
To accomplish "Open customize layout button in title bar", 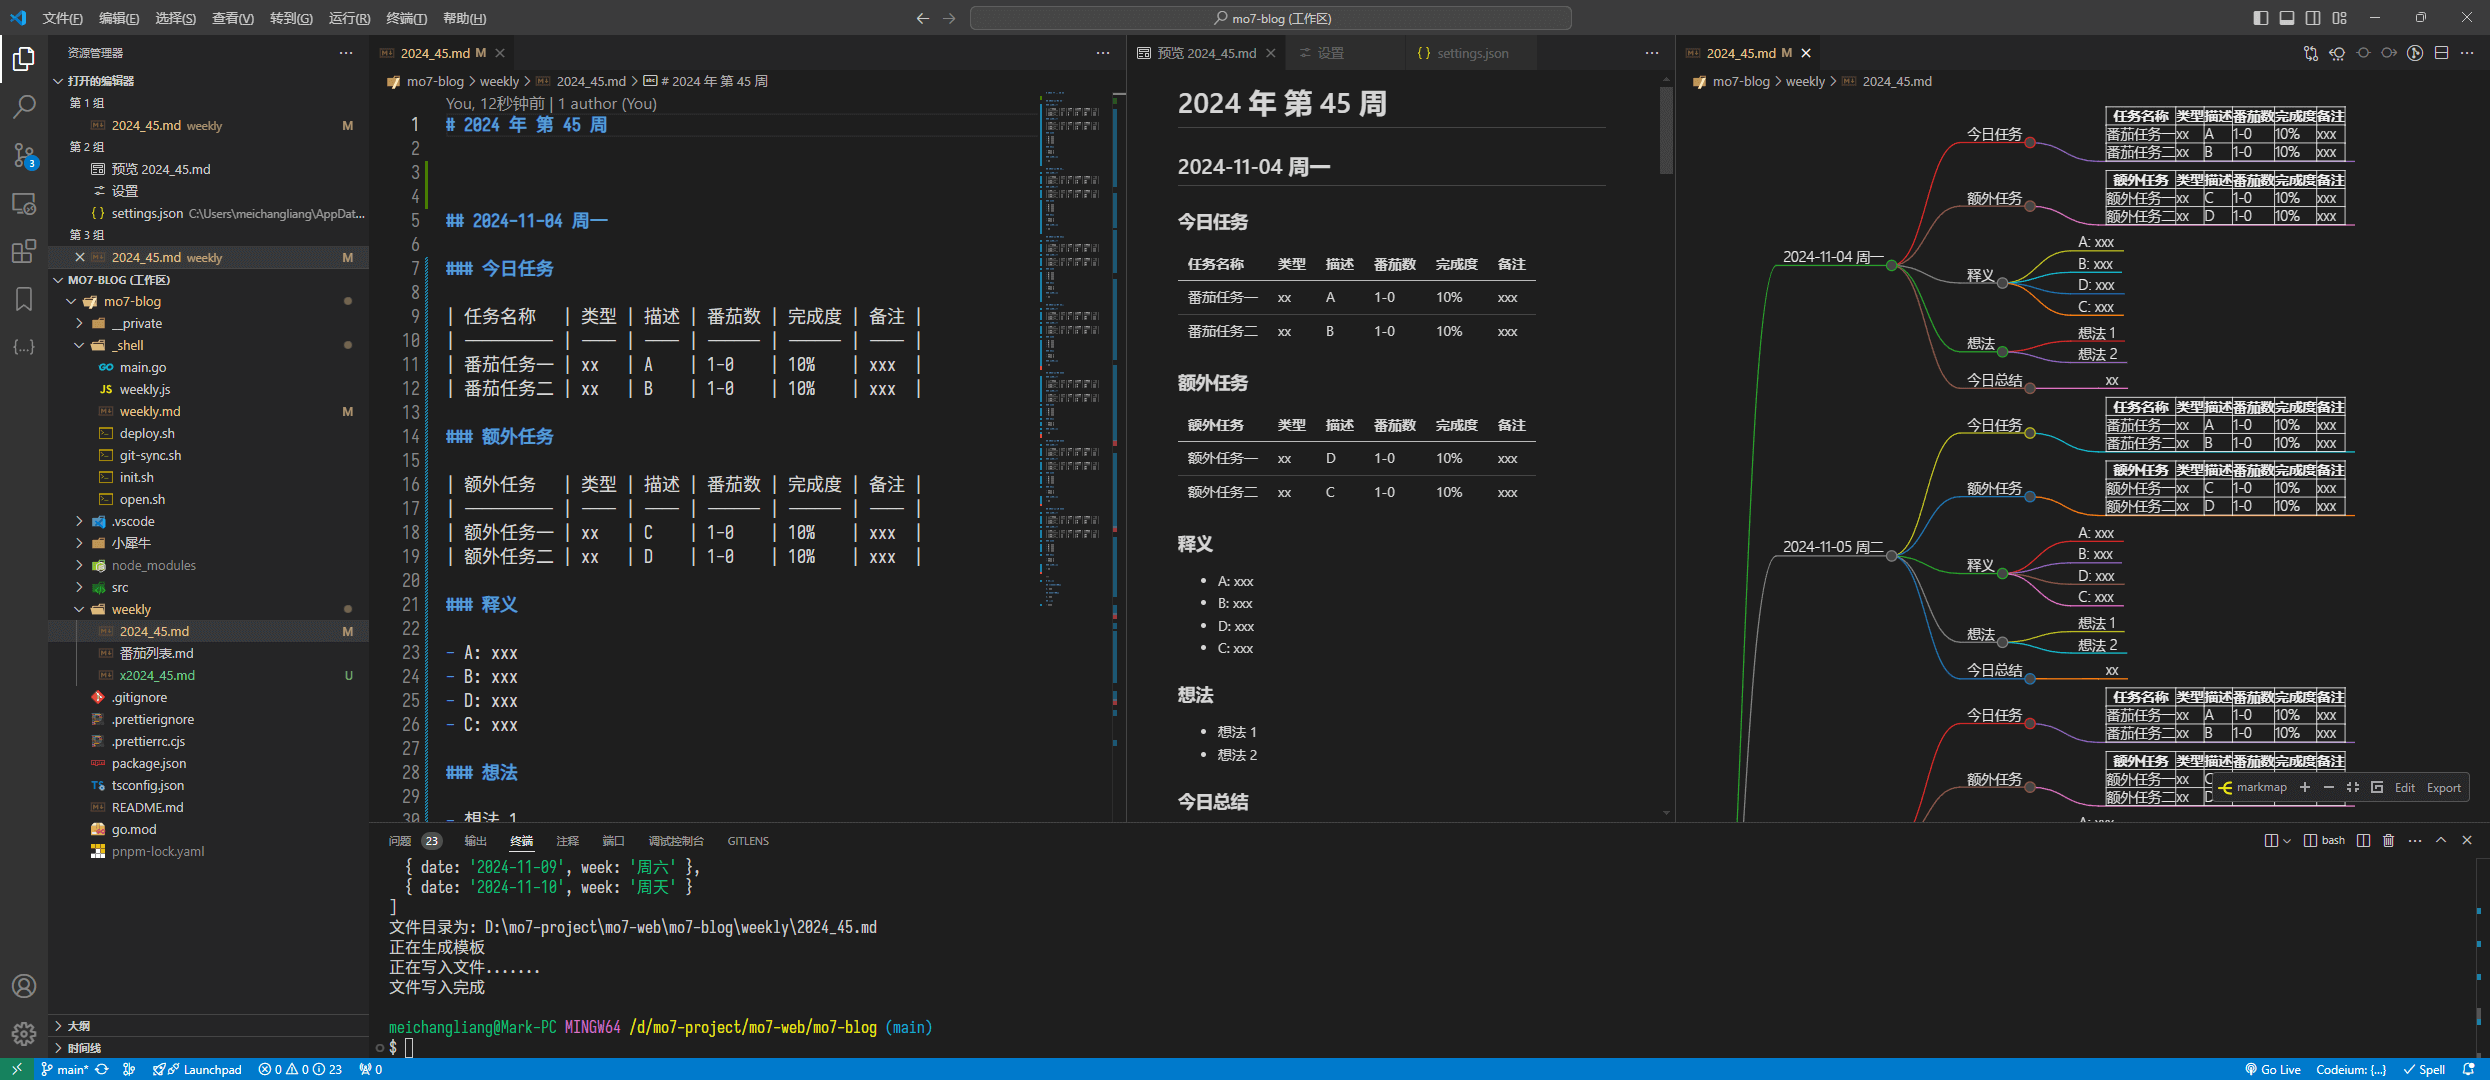I will tap(2340, 18).
